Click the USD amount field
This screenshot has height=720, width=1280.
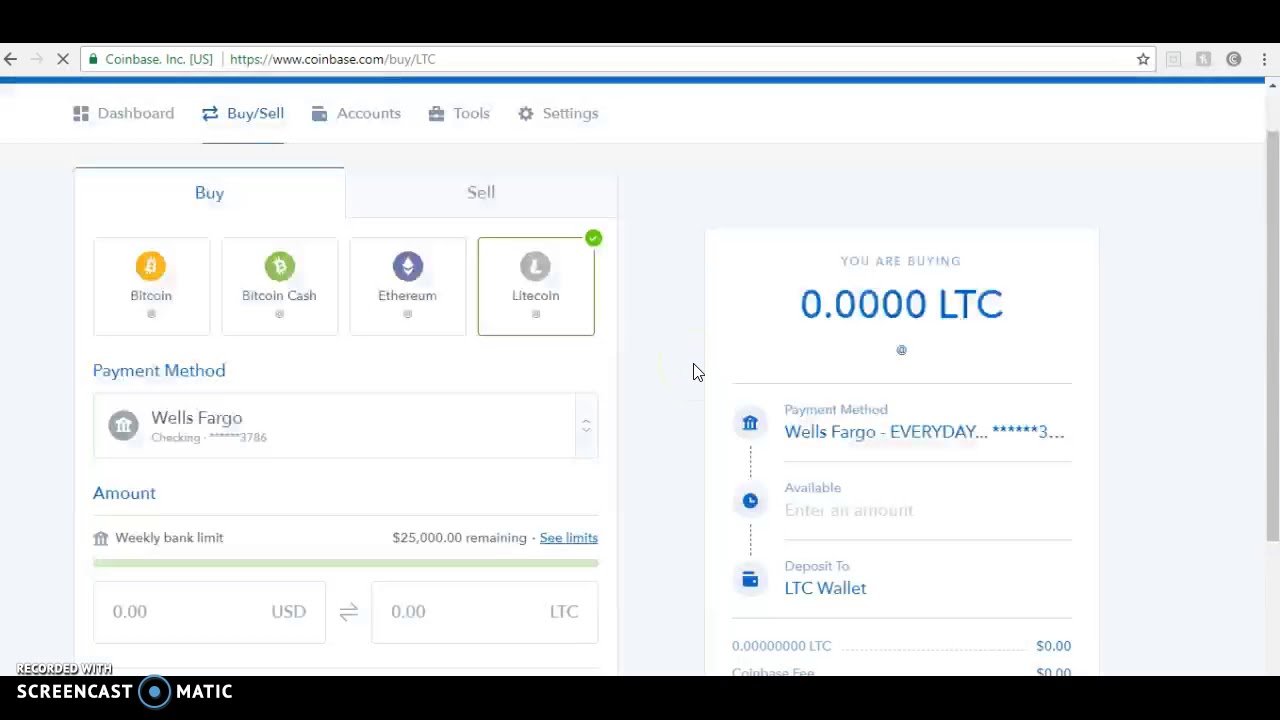click(x=209, y=612)
